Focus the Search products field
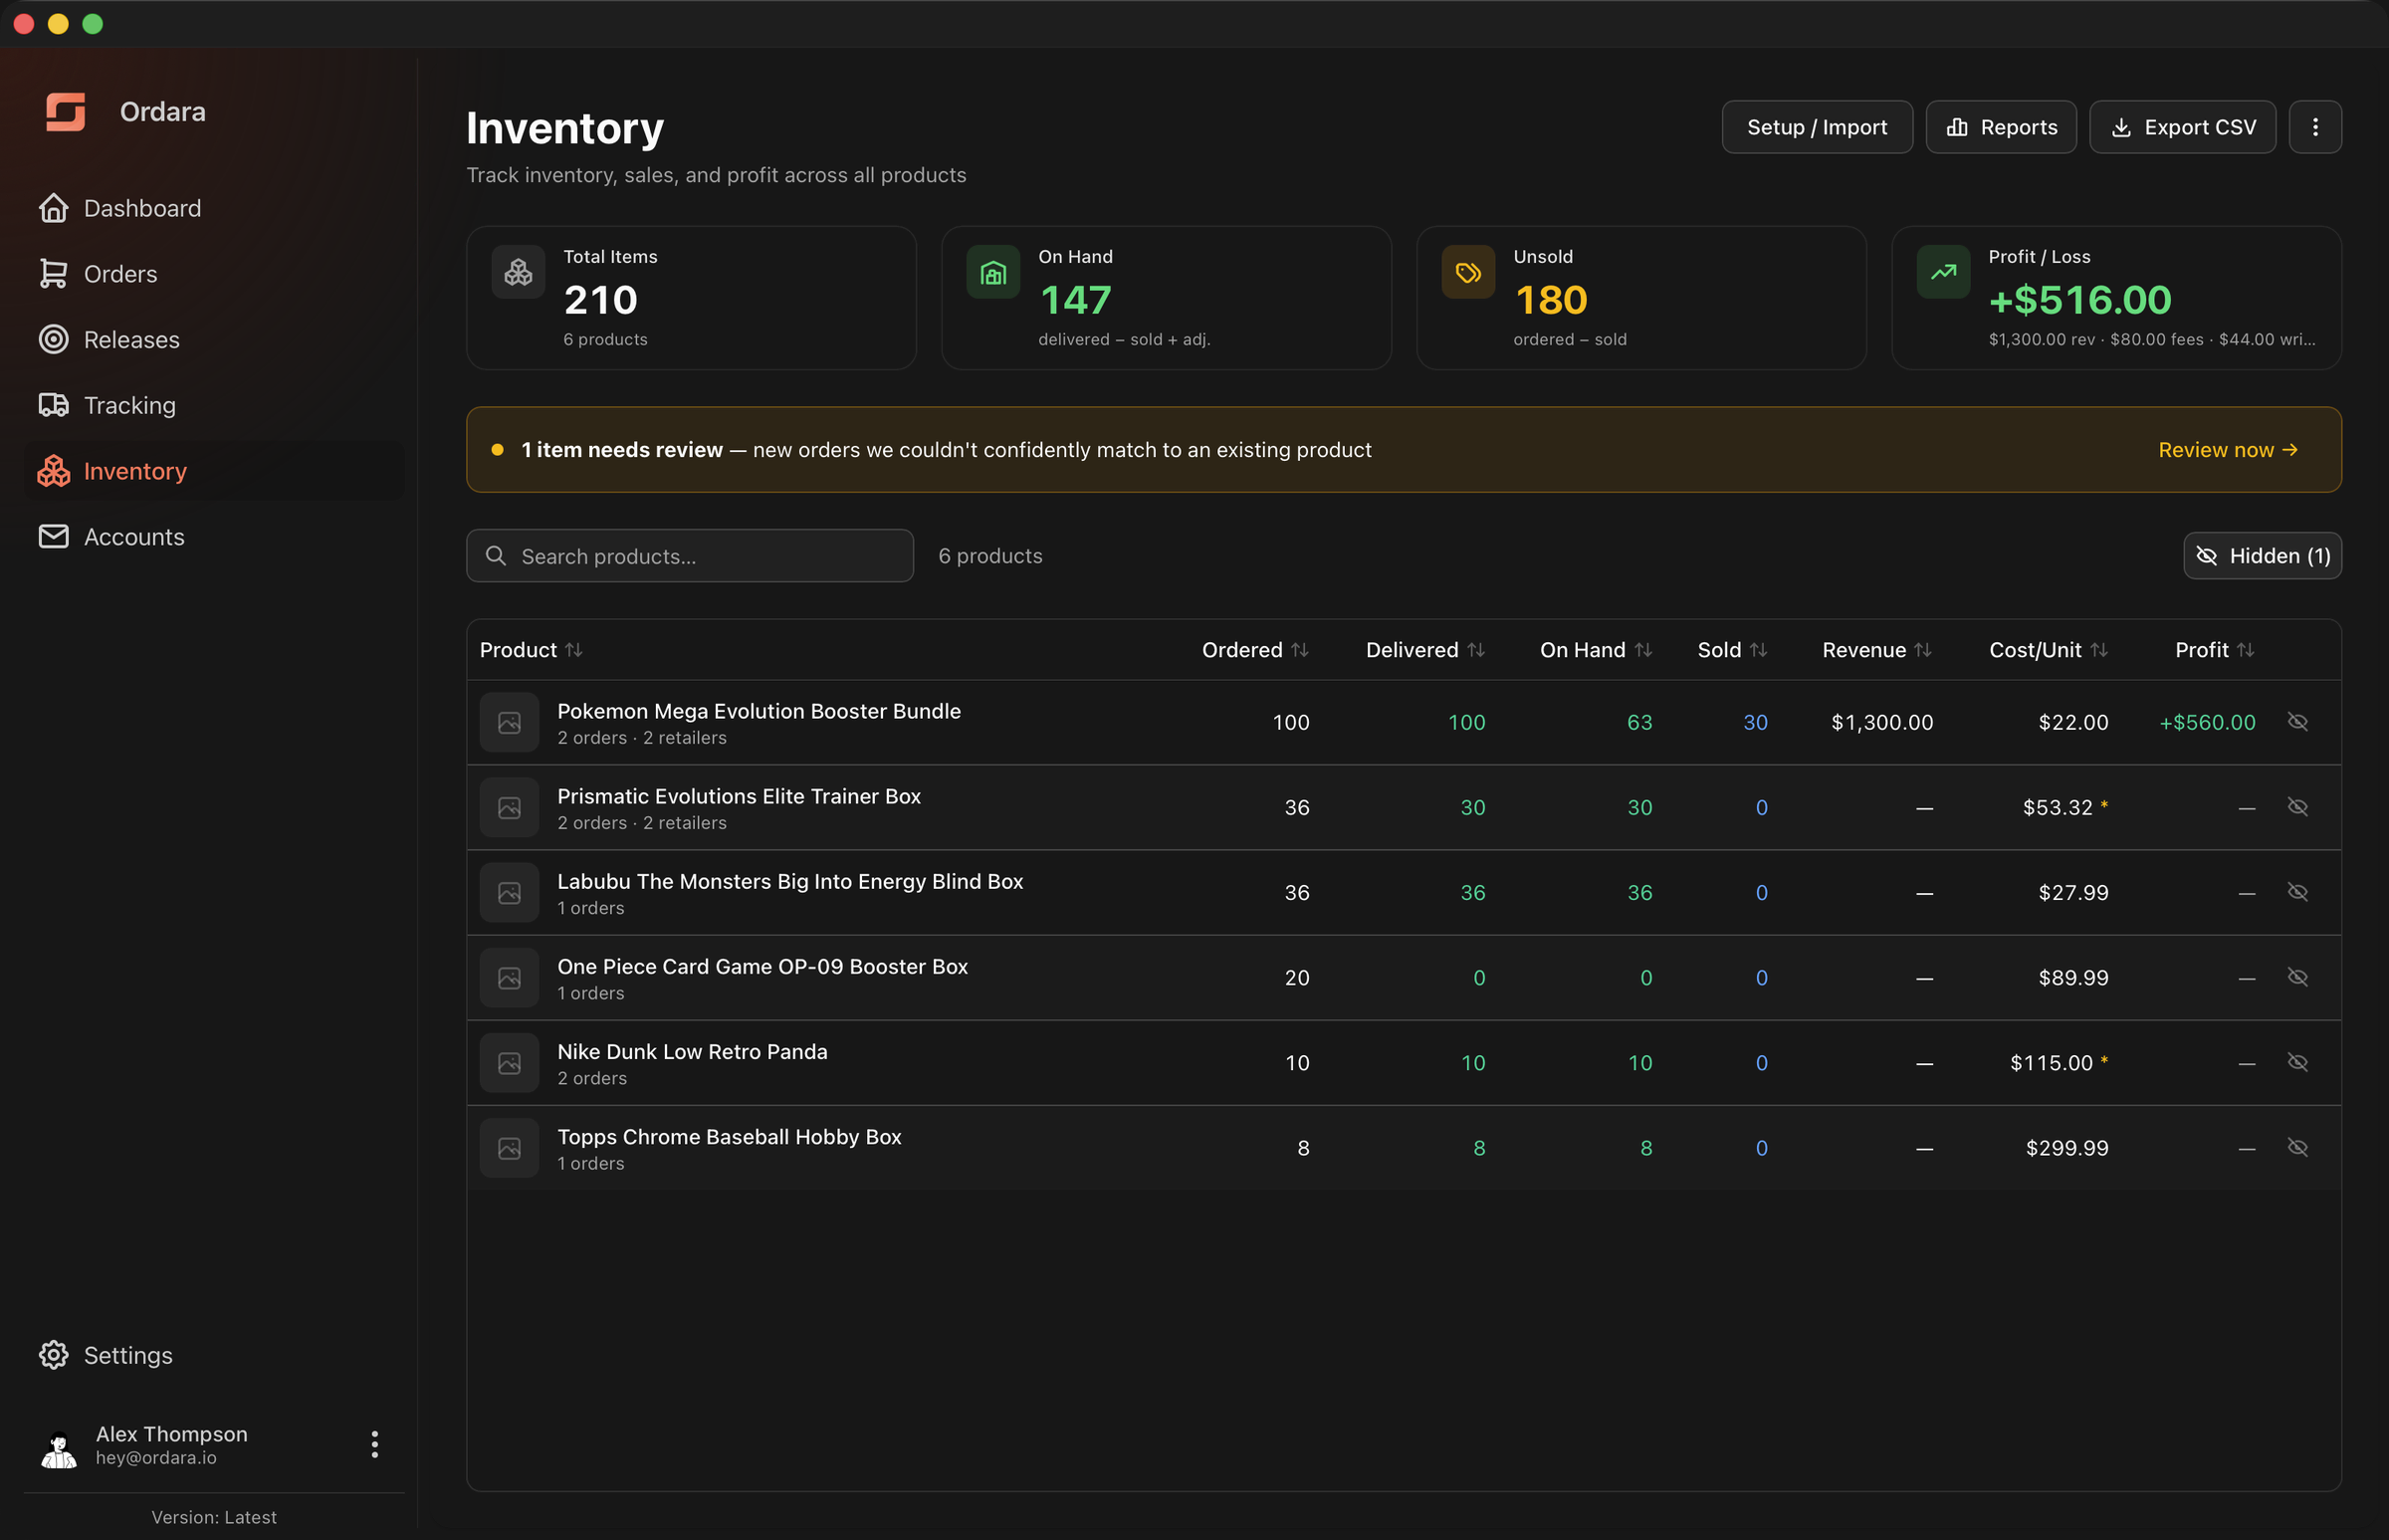Image resolution: width=2389 pixels, height=1540 pixels. click(690, 556)
